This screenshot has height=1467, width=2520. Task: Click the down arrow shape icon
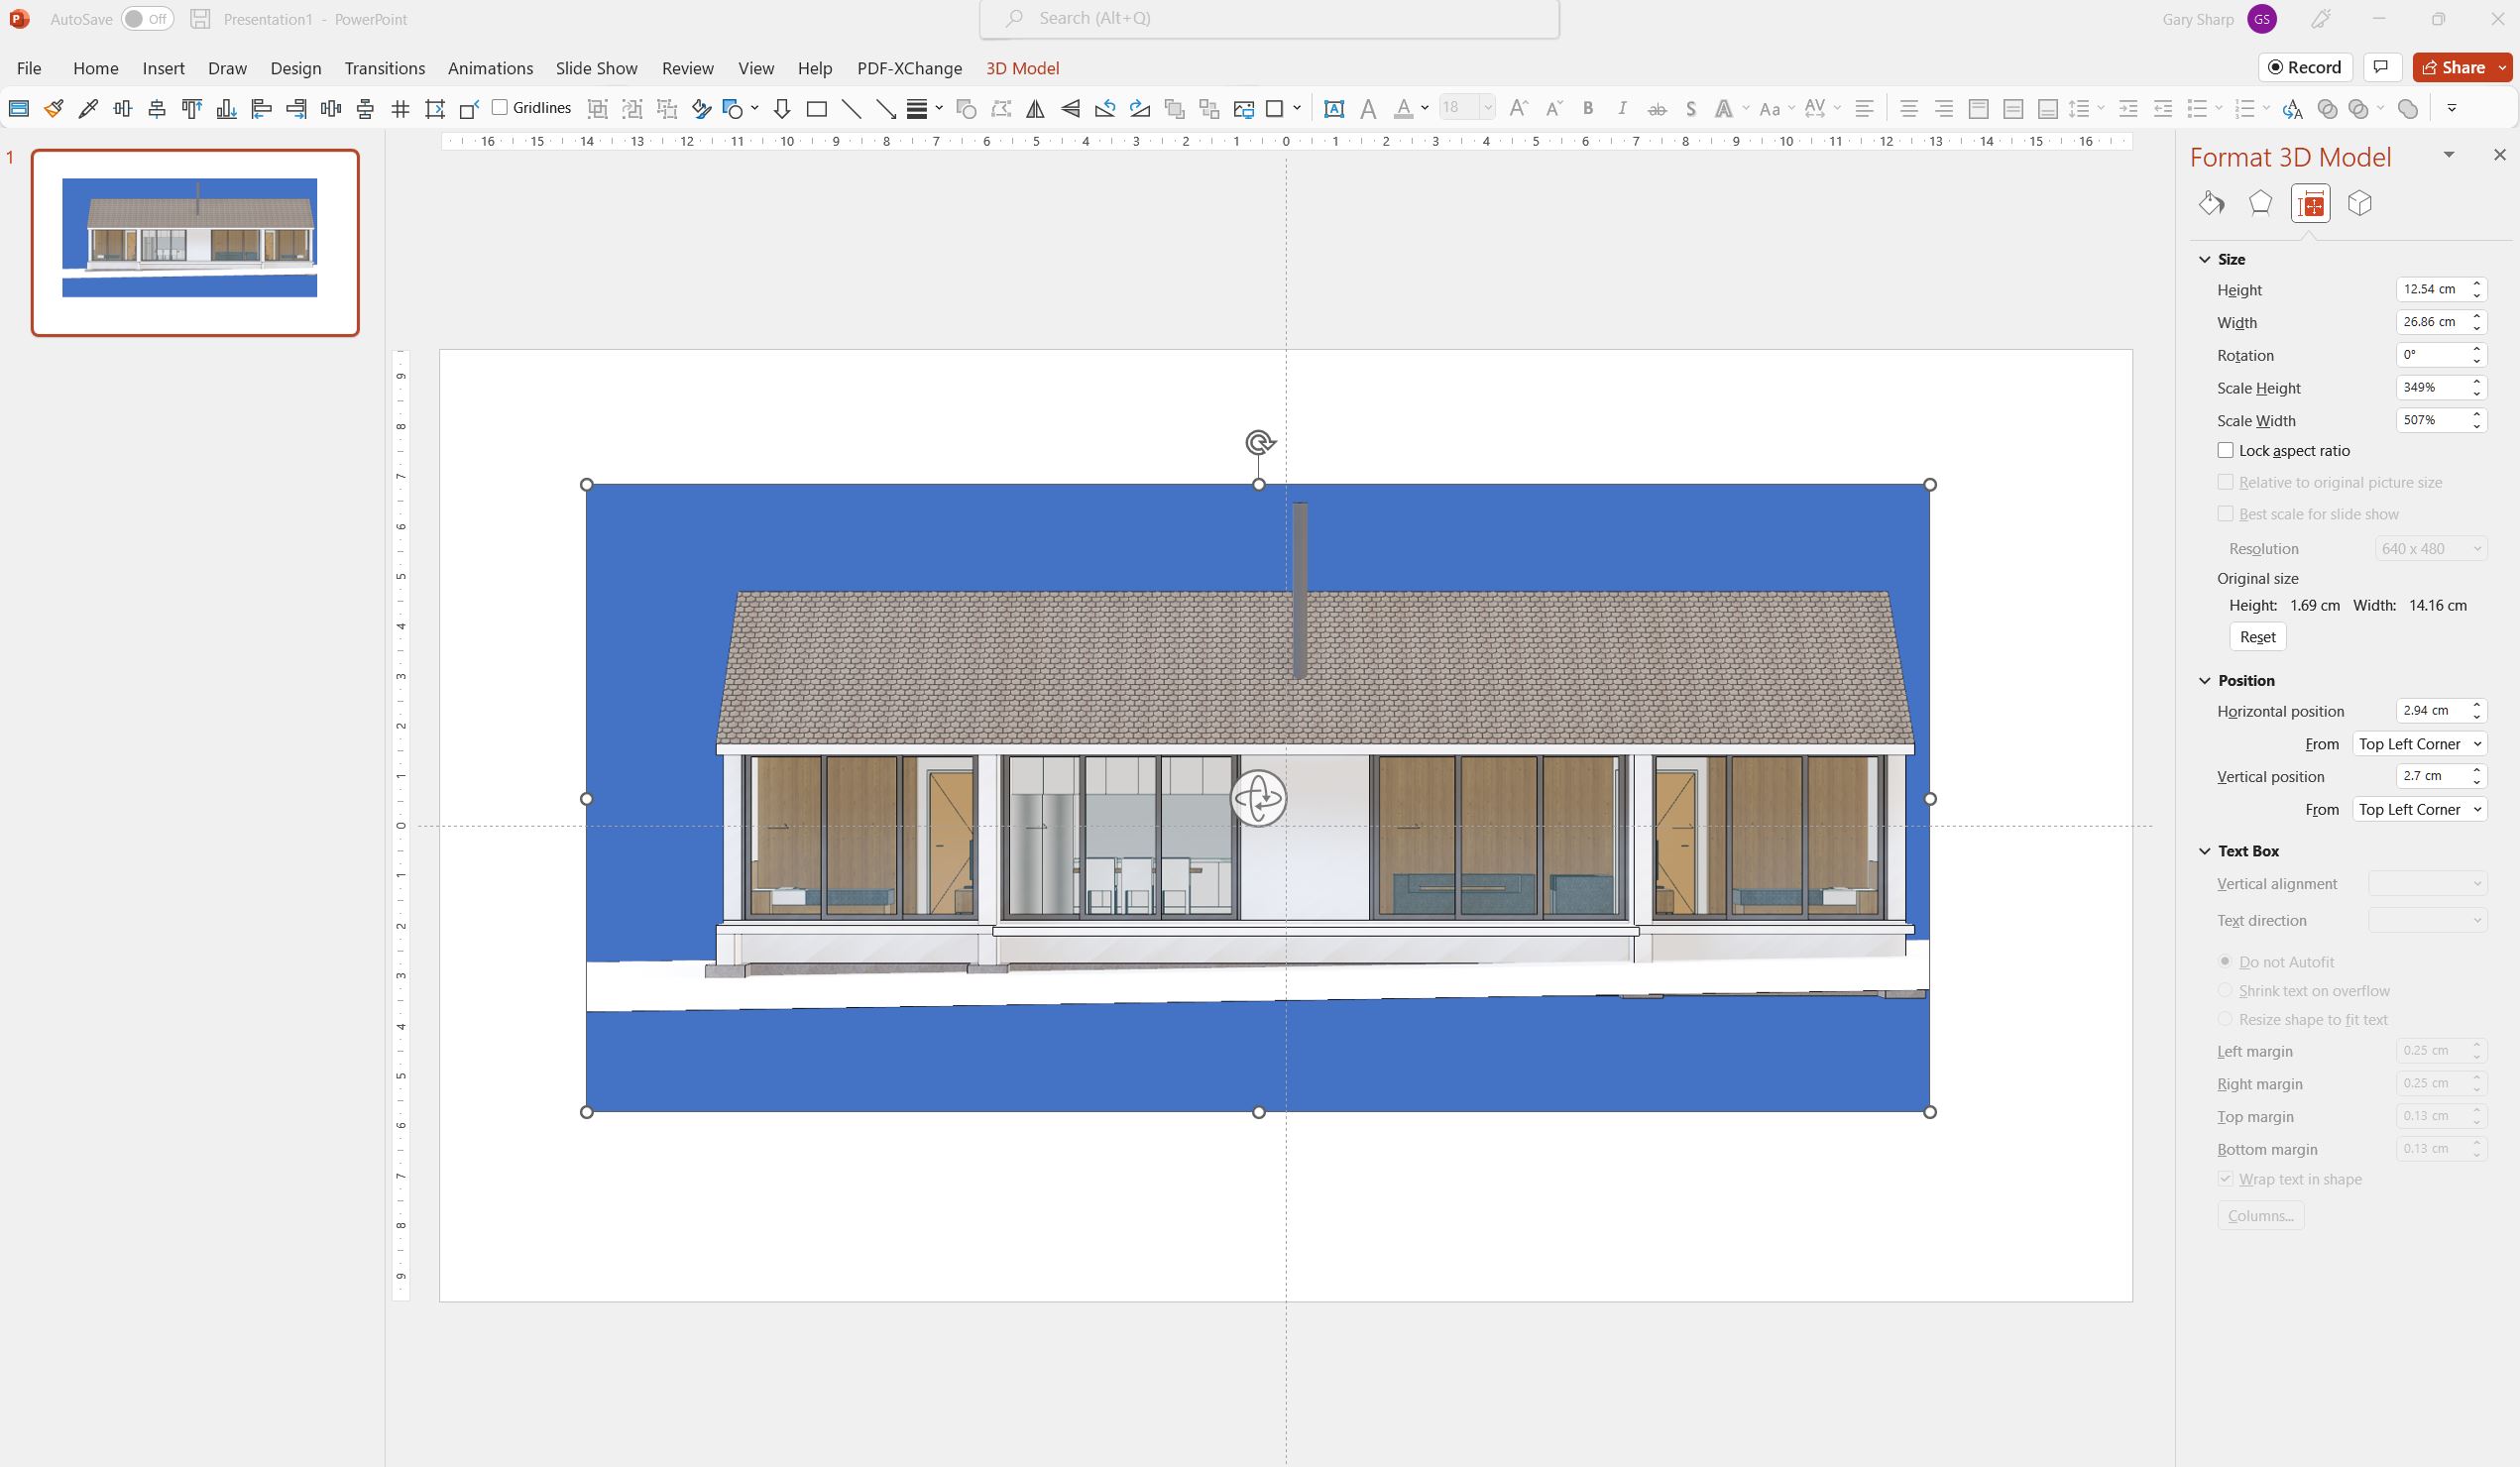coord(782,108)
